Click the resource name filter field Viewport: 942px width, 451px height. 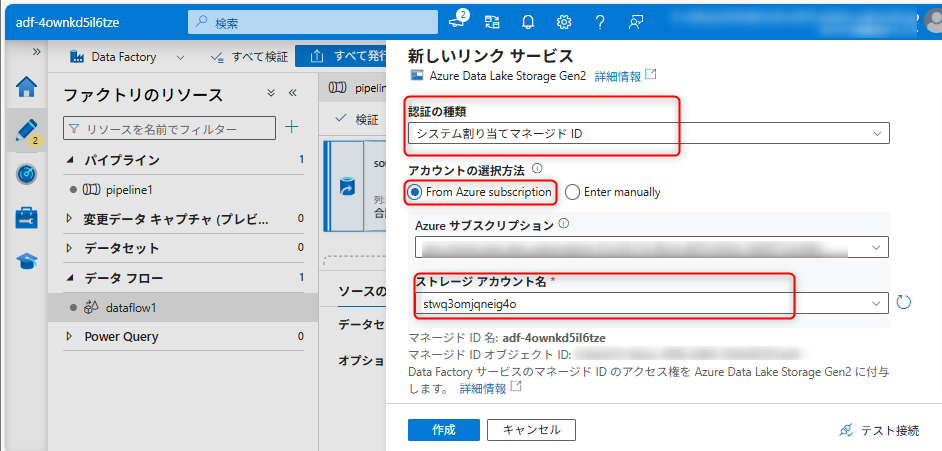coord(170,129)
